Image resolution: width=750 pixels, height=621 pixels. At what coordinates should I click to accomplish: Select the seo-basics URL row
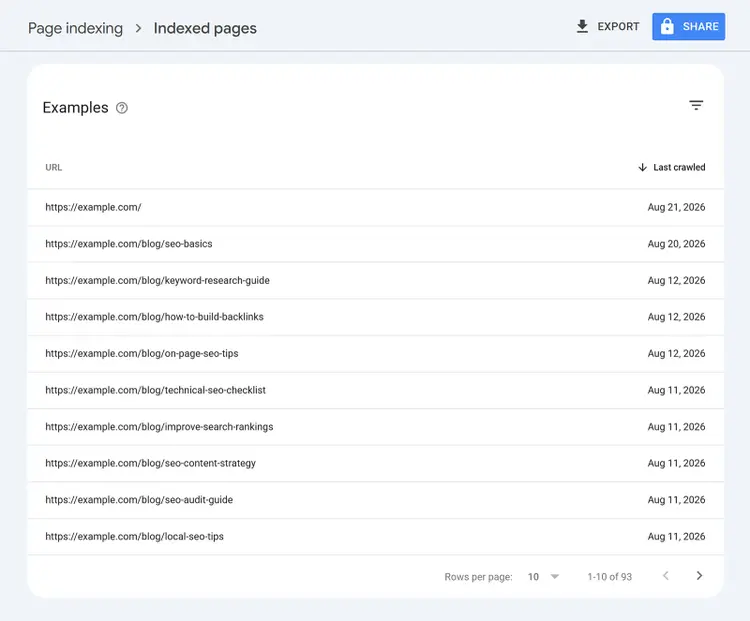[x=375, y=244]
